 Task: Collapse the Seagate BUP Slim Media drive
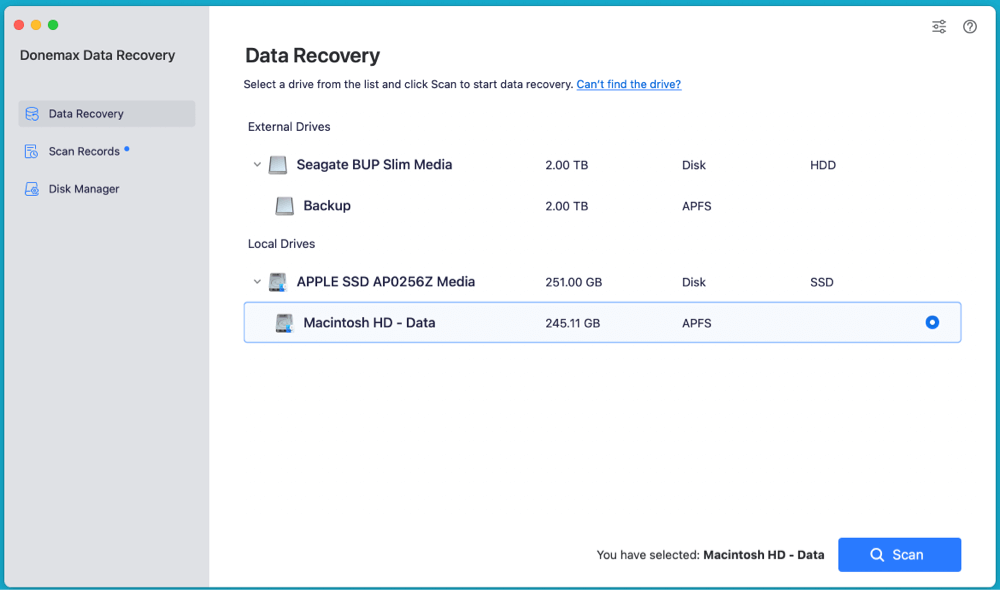(x=257, y=164)
